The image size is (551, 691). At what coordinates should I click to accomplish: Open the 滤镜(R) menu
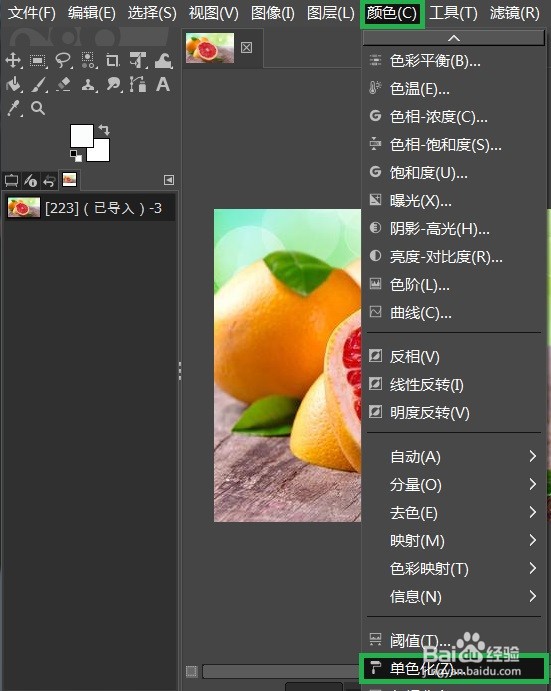(x=515, y=13)
